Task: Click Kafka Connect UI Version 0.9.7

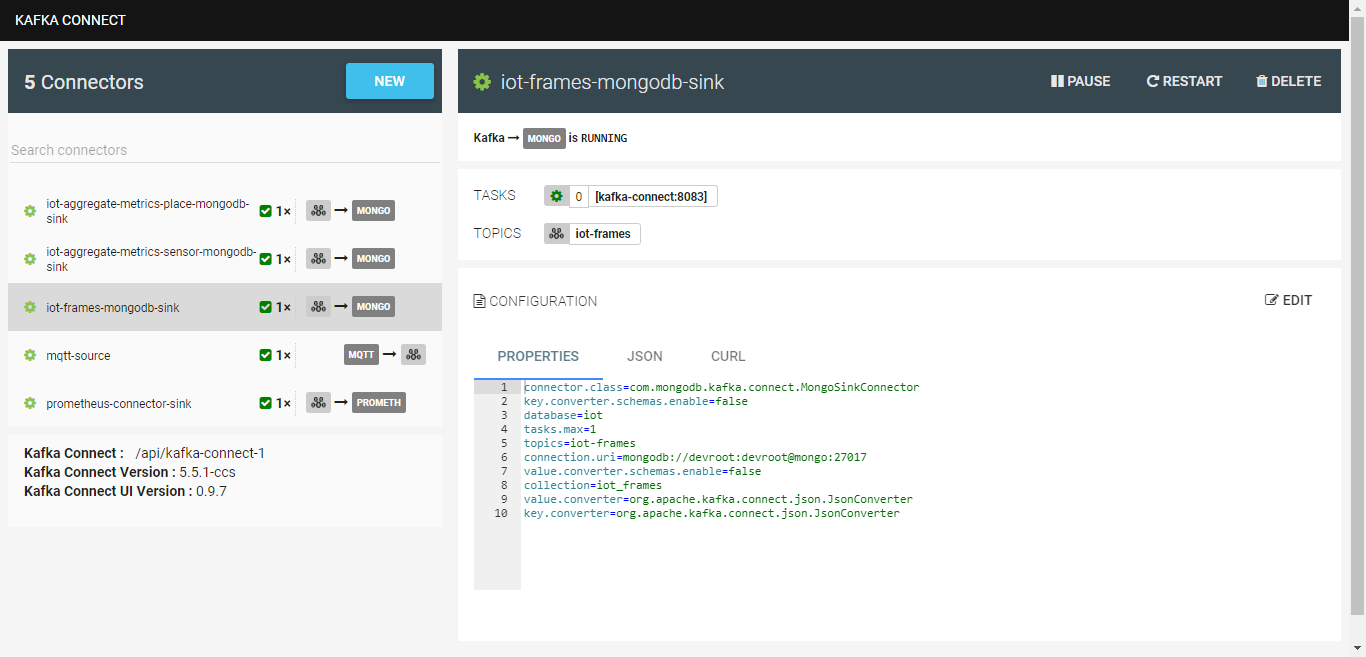Action: [x=125, y=491]
